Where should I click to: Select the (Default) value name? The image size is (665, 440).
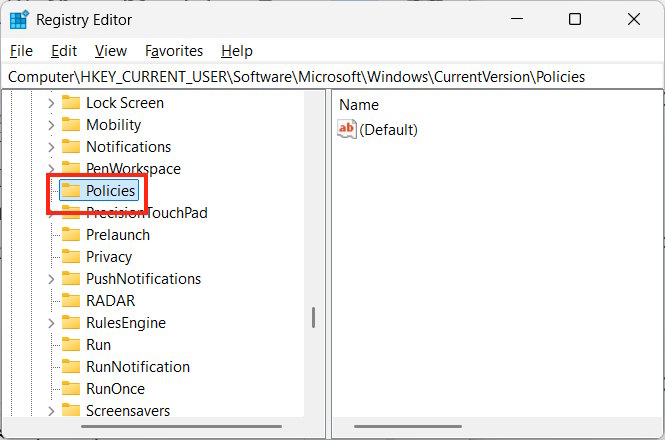[388, 129]
